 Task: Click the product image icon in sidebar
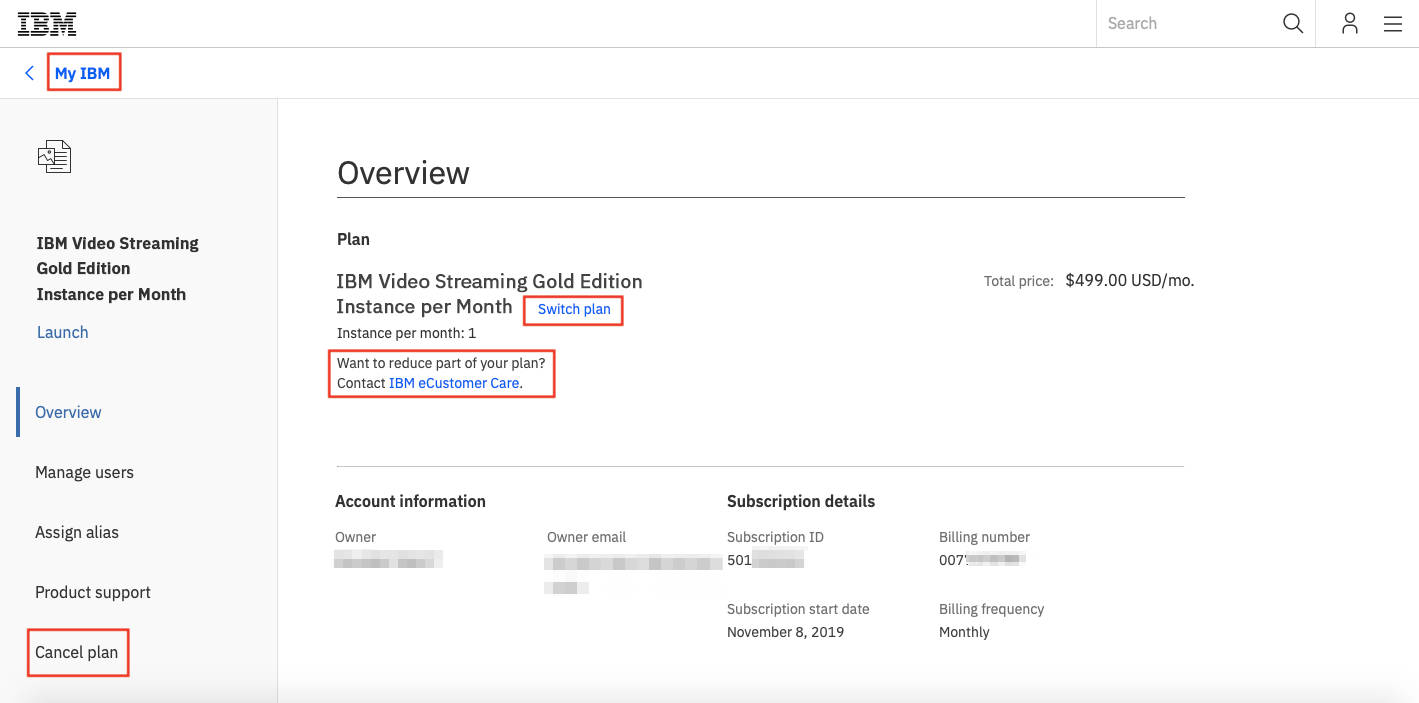pos(54,156)
